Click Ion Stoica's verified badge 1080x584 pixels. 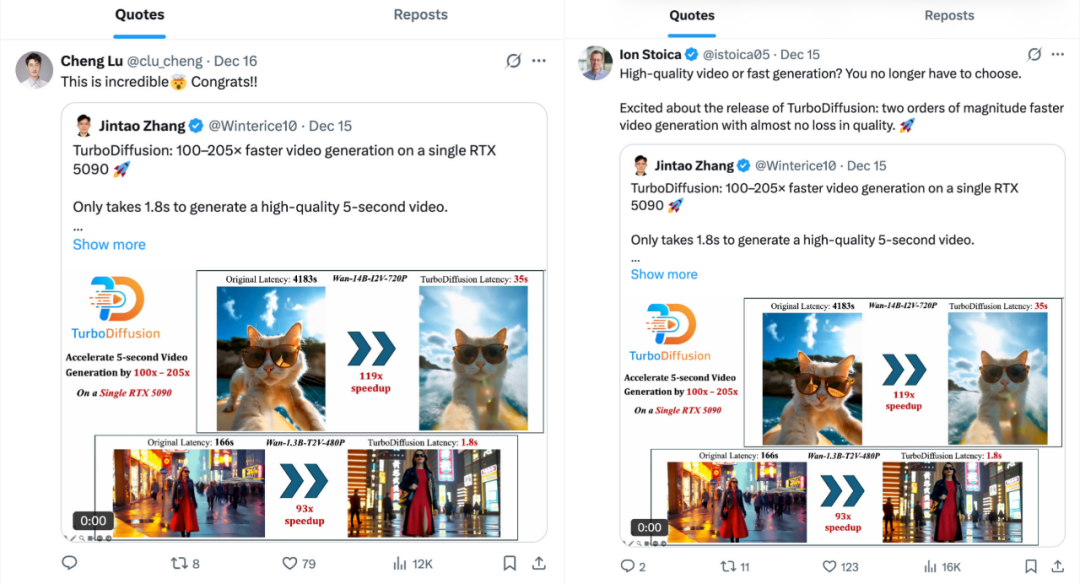coord(692,54)
